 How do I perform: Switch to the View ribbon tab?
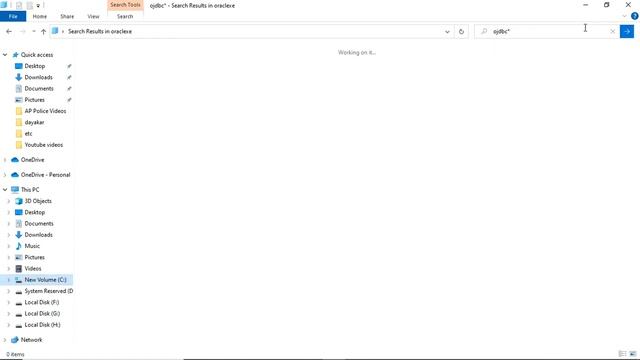93,16
